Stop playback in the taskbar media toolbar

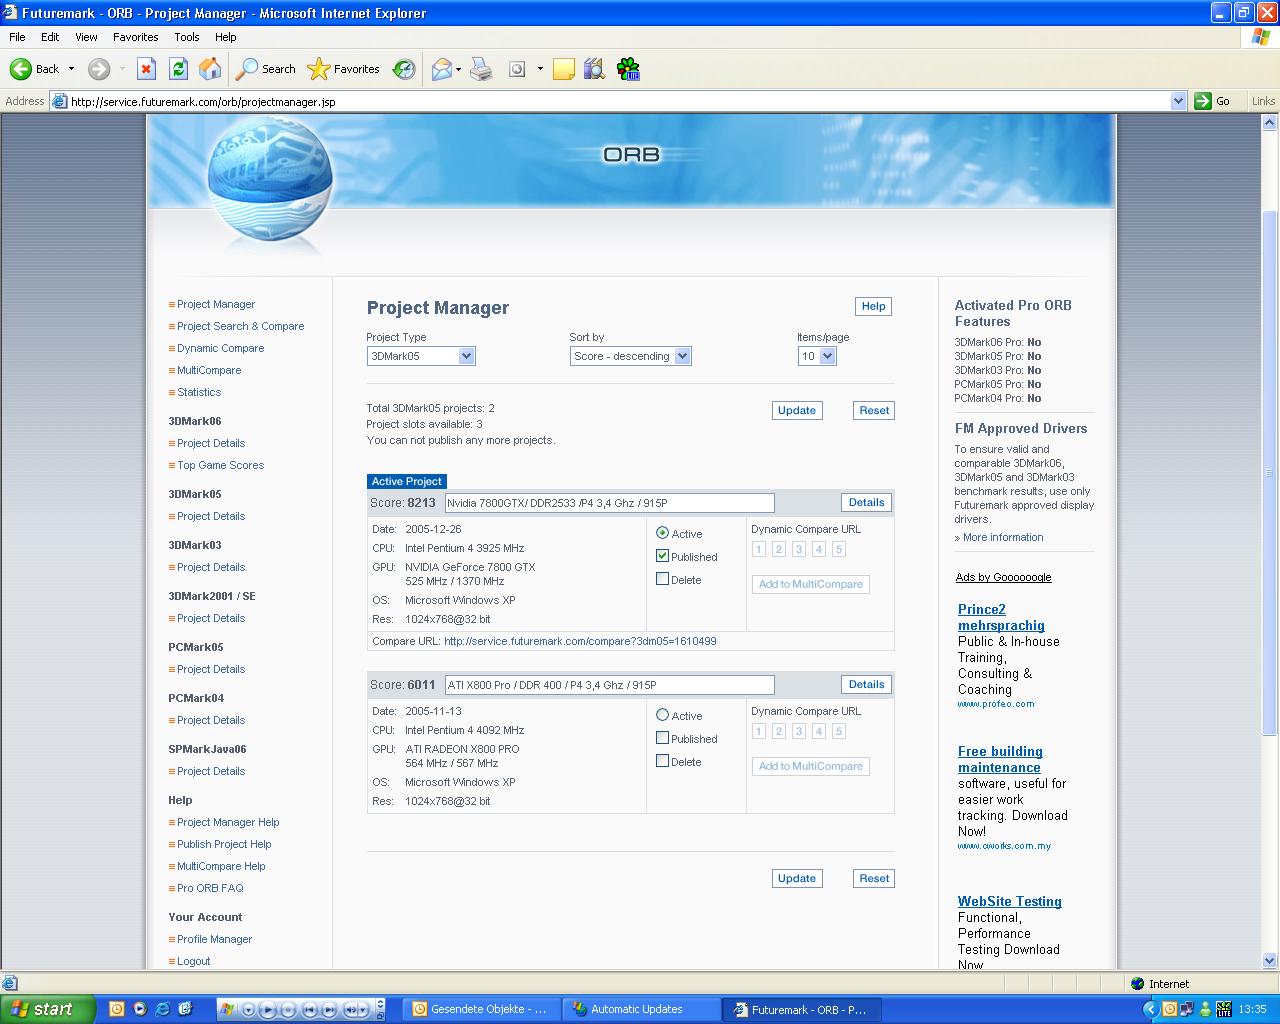pos(289,1010)
